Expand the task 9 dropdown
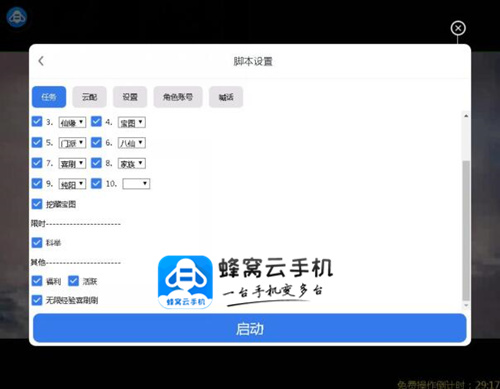 (x=72, y=184)
